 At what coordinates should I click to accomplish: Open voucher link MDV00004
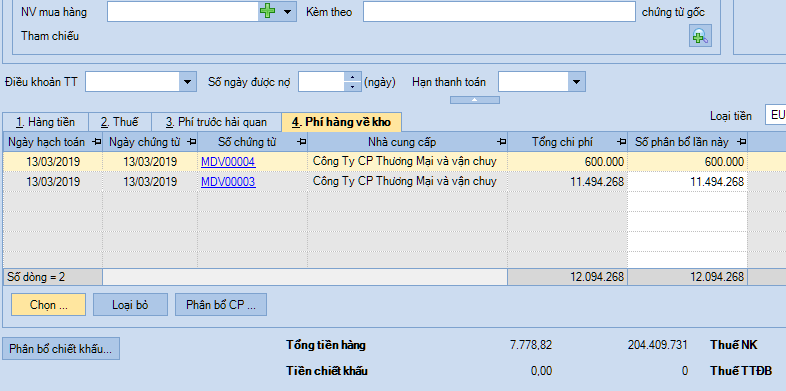click(228, 161)
